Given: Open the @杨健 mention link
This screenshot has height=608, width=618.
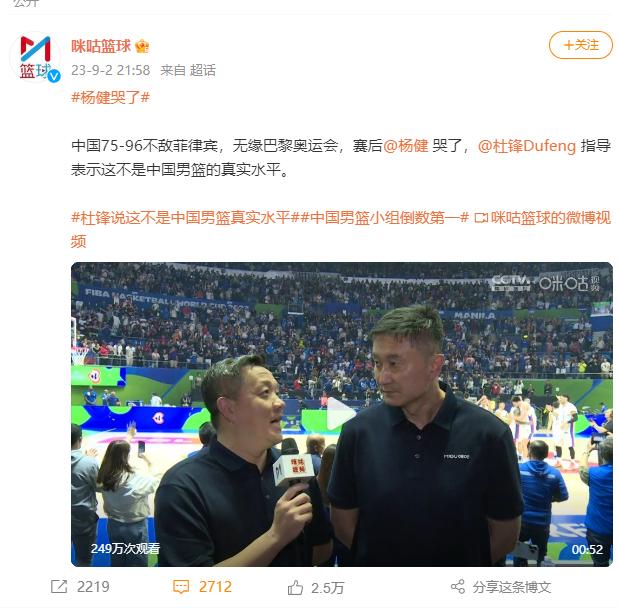Looking at the screenshot, I should (x=406, y=146).
